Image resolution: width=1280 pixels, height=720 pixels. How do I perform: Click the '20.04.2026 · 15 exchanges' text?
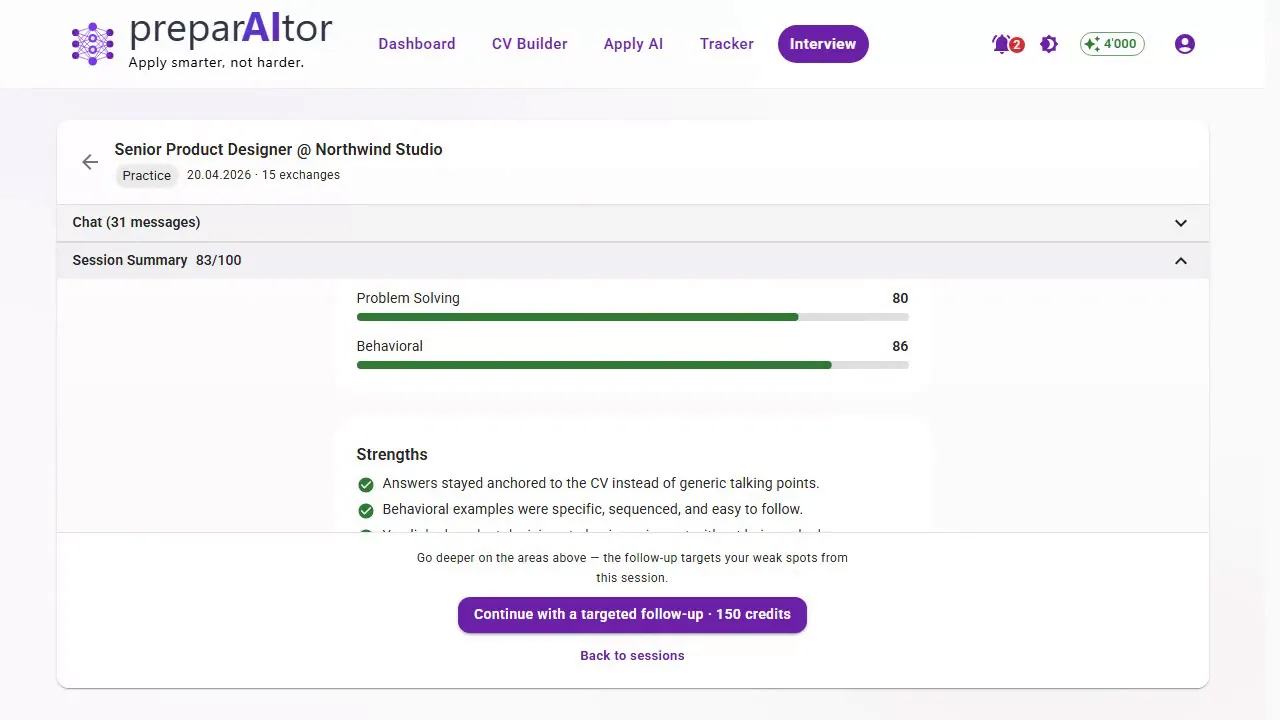point(263,175)
